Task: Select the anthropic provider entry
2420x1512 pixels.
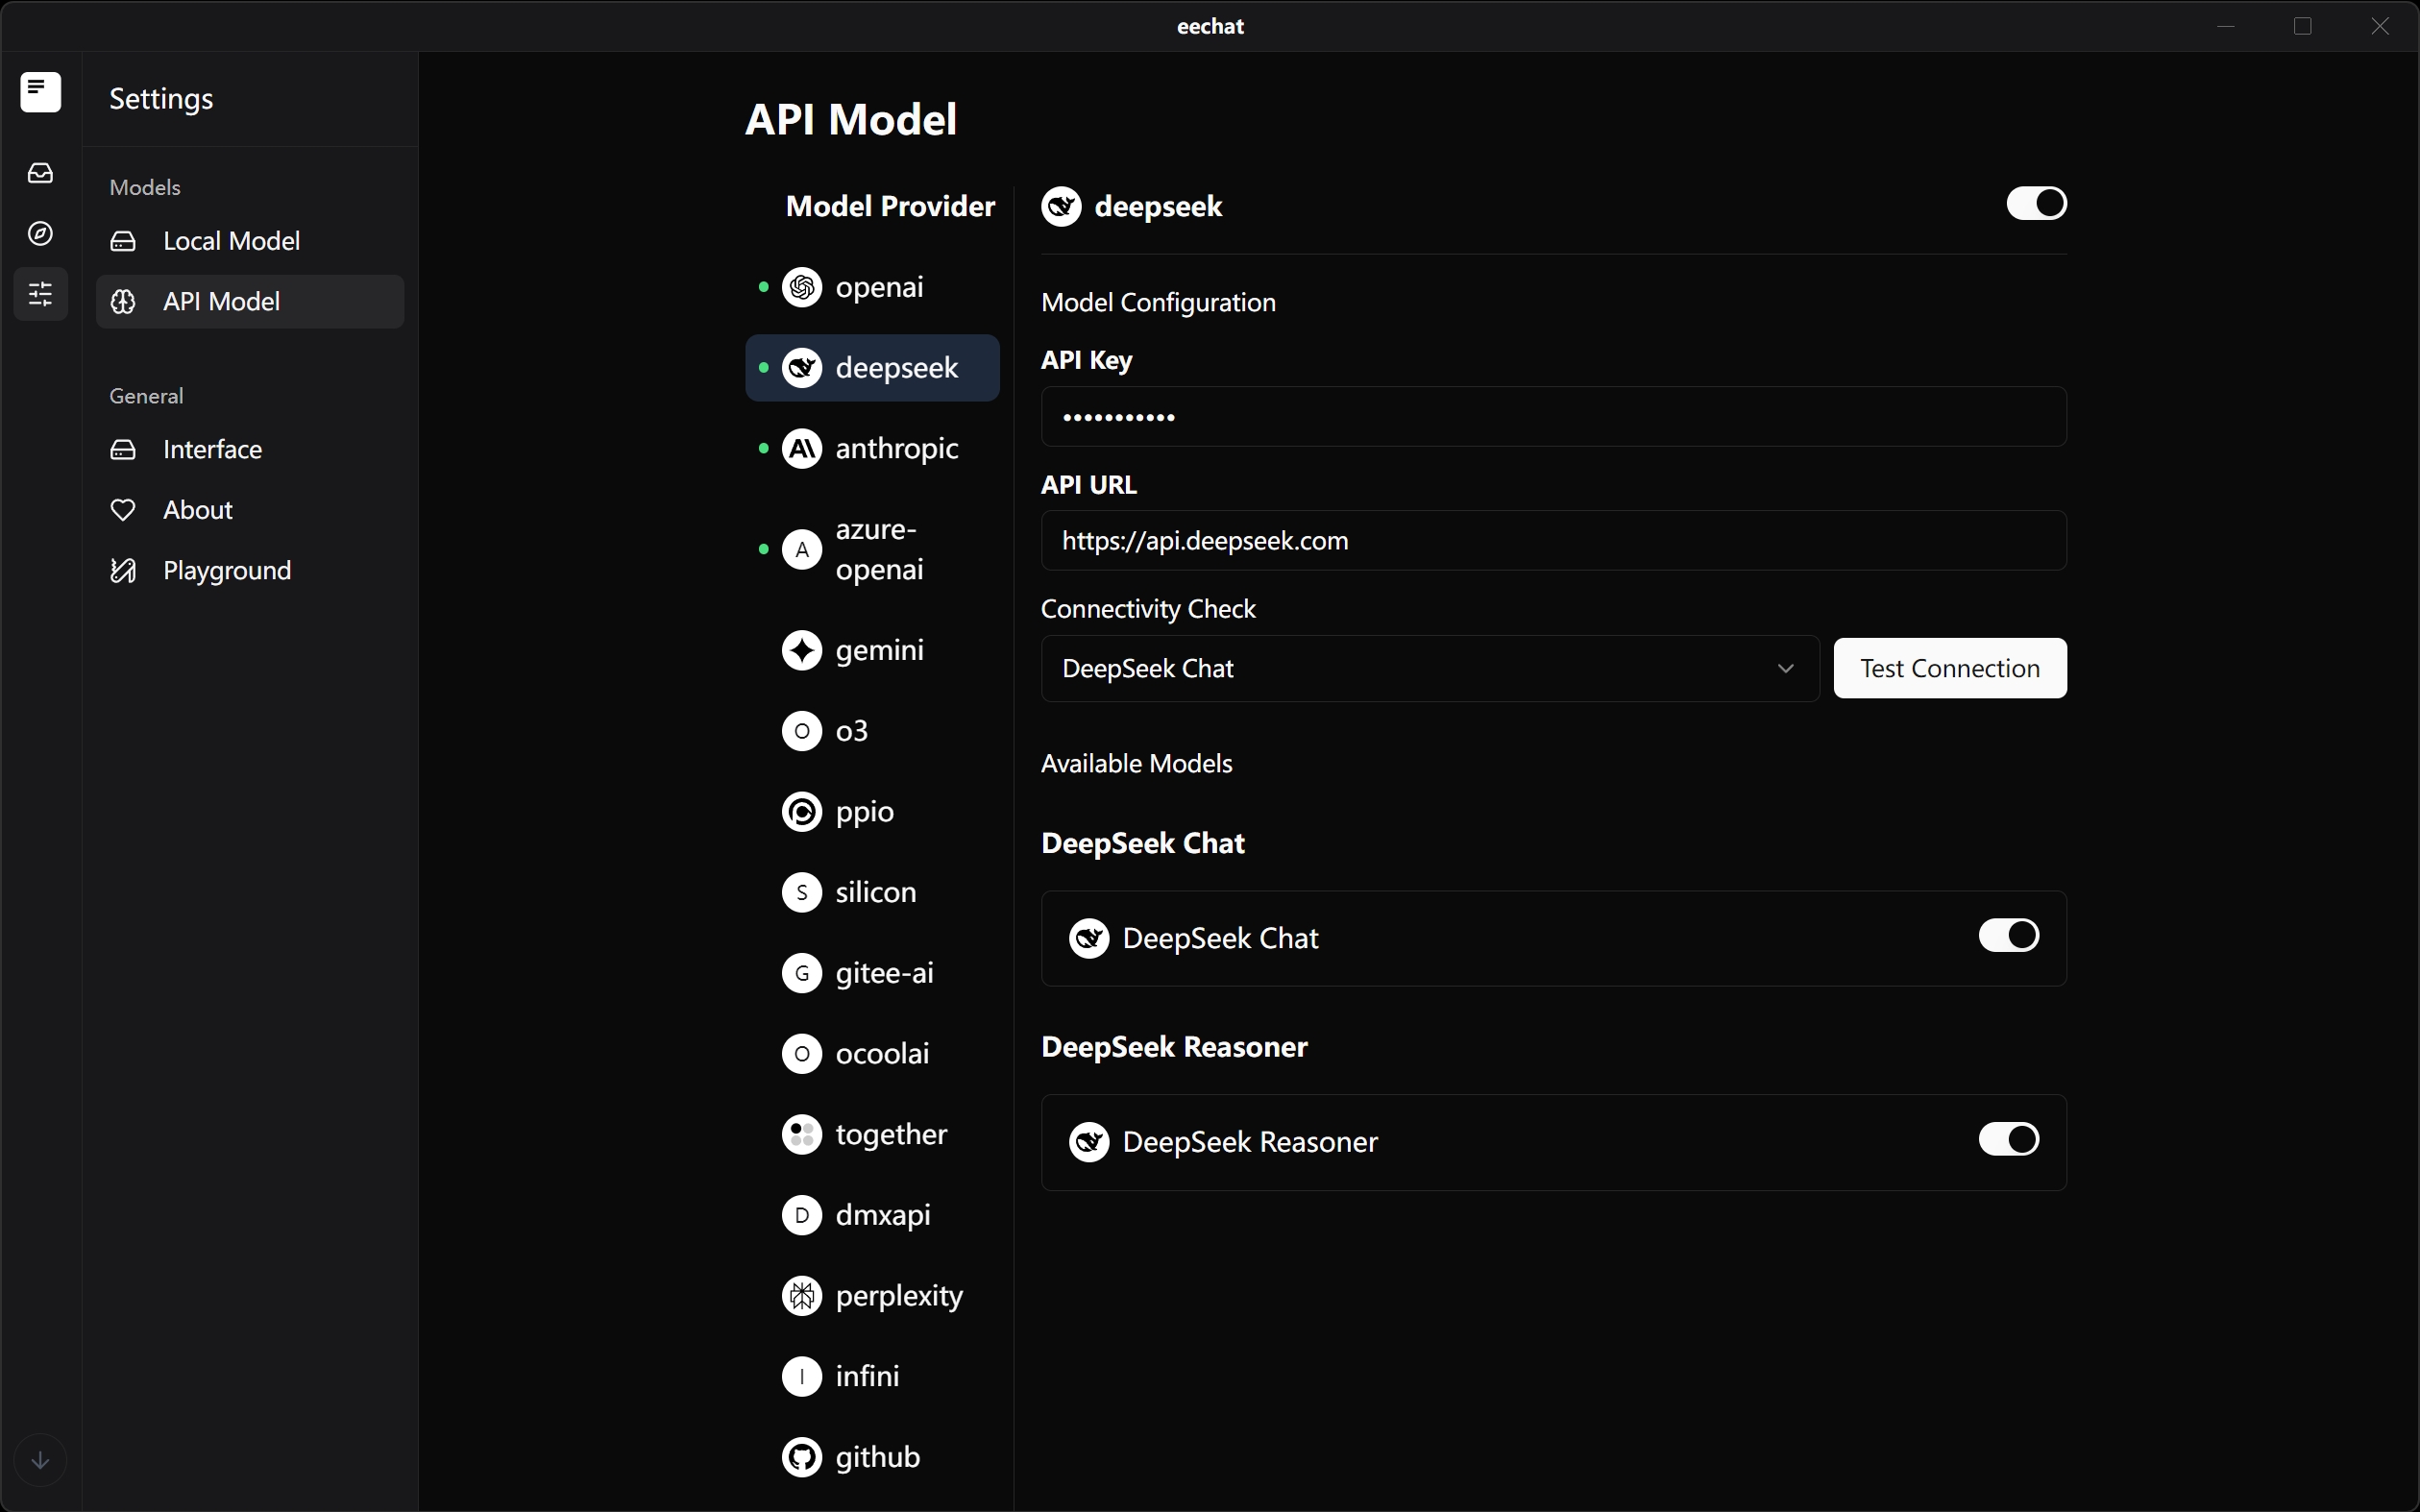Action: point(895,449)
